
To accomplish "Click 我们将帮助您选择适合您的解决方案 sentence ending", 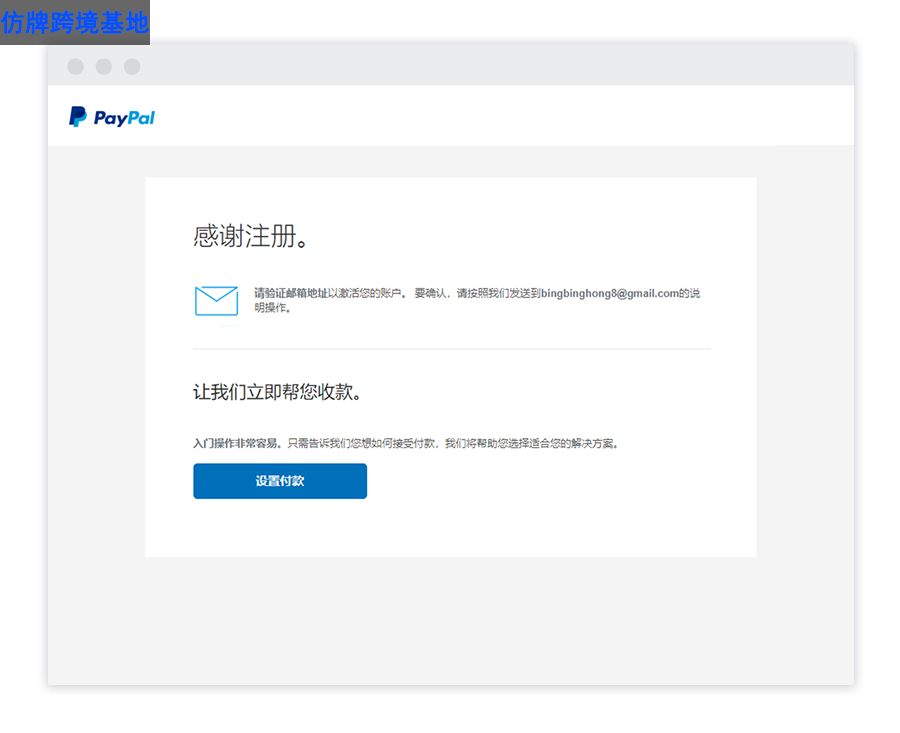I will (532, 443).
